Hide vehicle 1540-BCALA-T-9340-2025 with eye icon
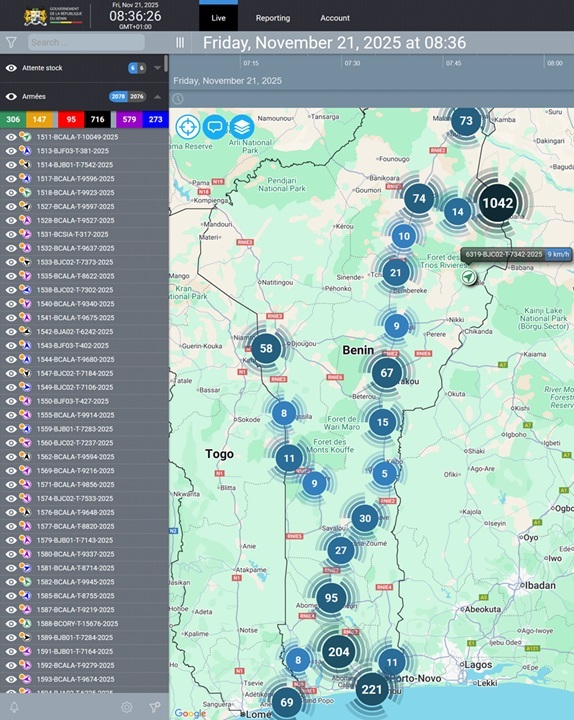Screen dimensions: 574x720 point(11,304)
